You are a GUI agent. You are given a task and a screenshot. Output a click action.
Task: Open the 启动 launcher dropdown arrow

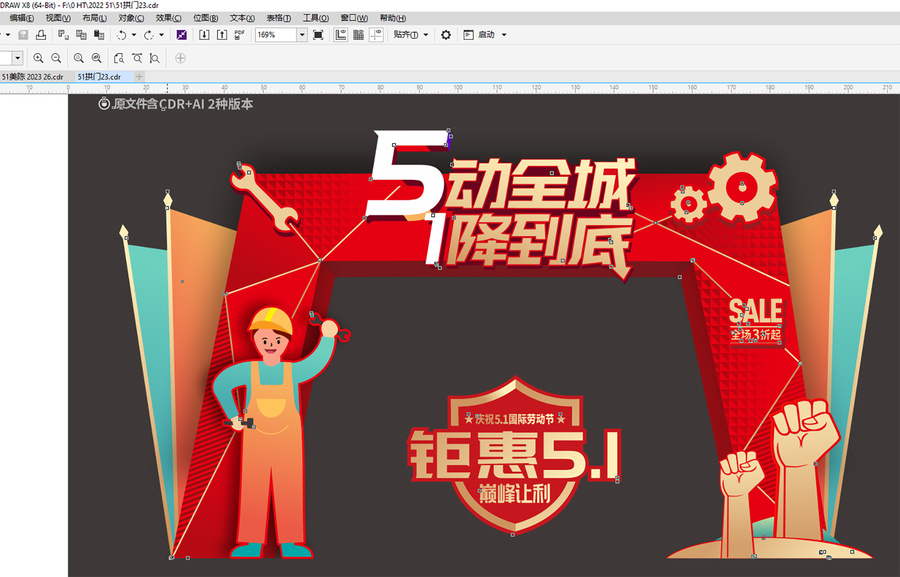pyautogui.click(x=505, y=35)
